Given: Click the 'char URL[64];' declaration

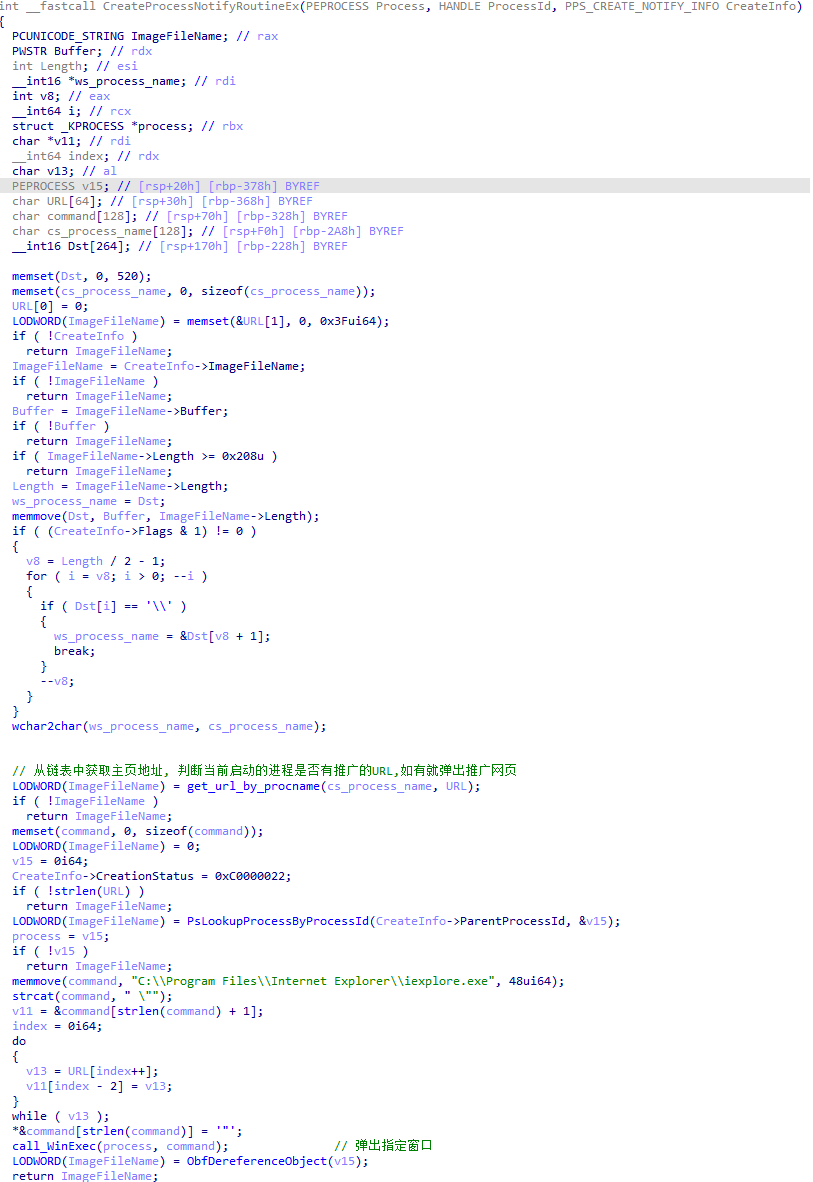Looking at the screenshot, I should coord(57,201).
